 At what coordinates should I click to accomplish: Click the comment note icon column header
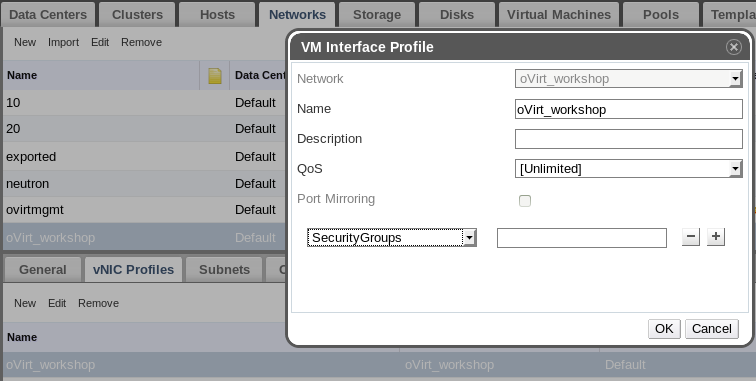[x=215, y=75]
